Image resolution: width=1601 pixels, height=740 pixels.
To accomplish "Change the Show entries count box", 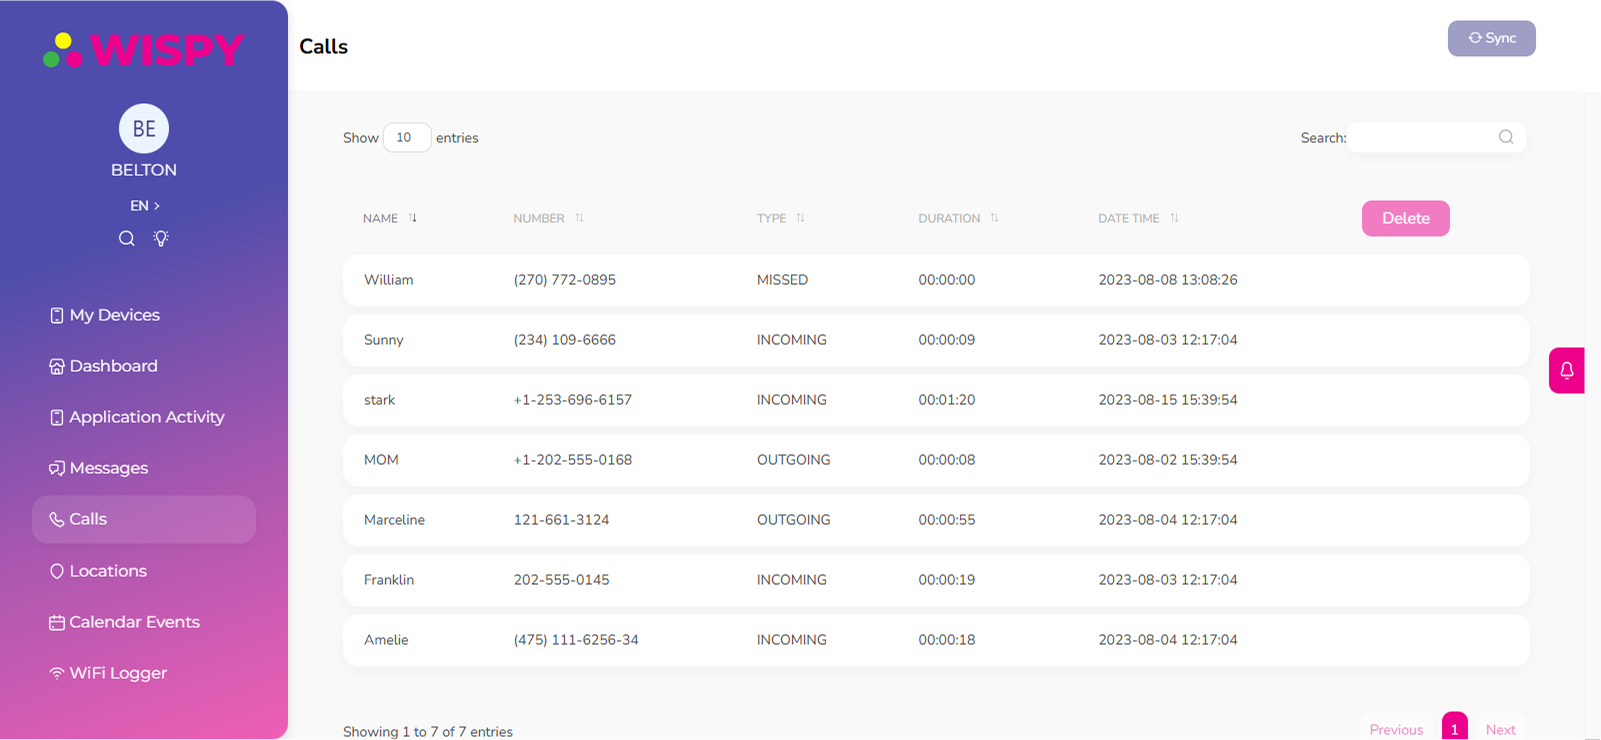I will point(407,137).
